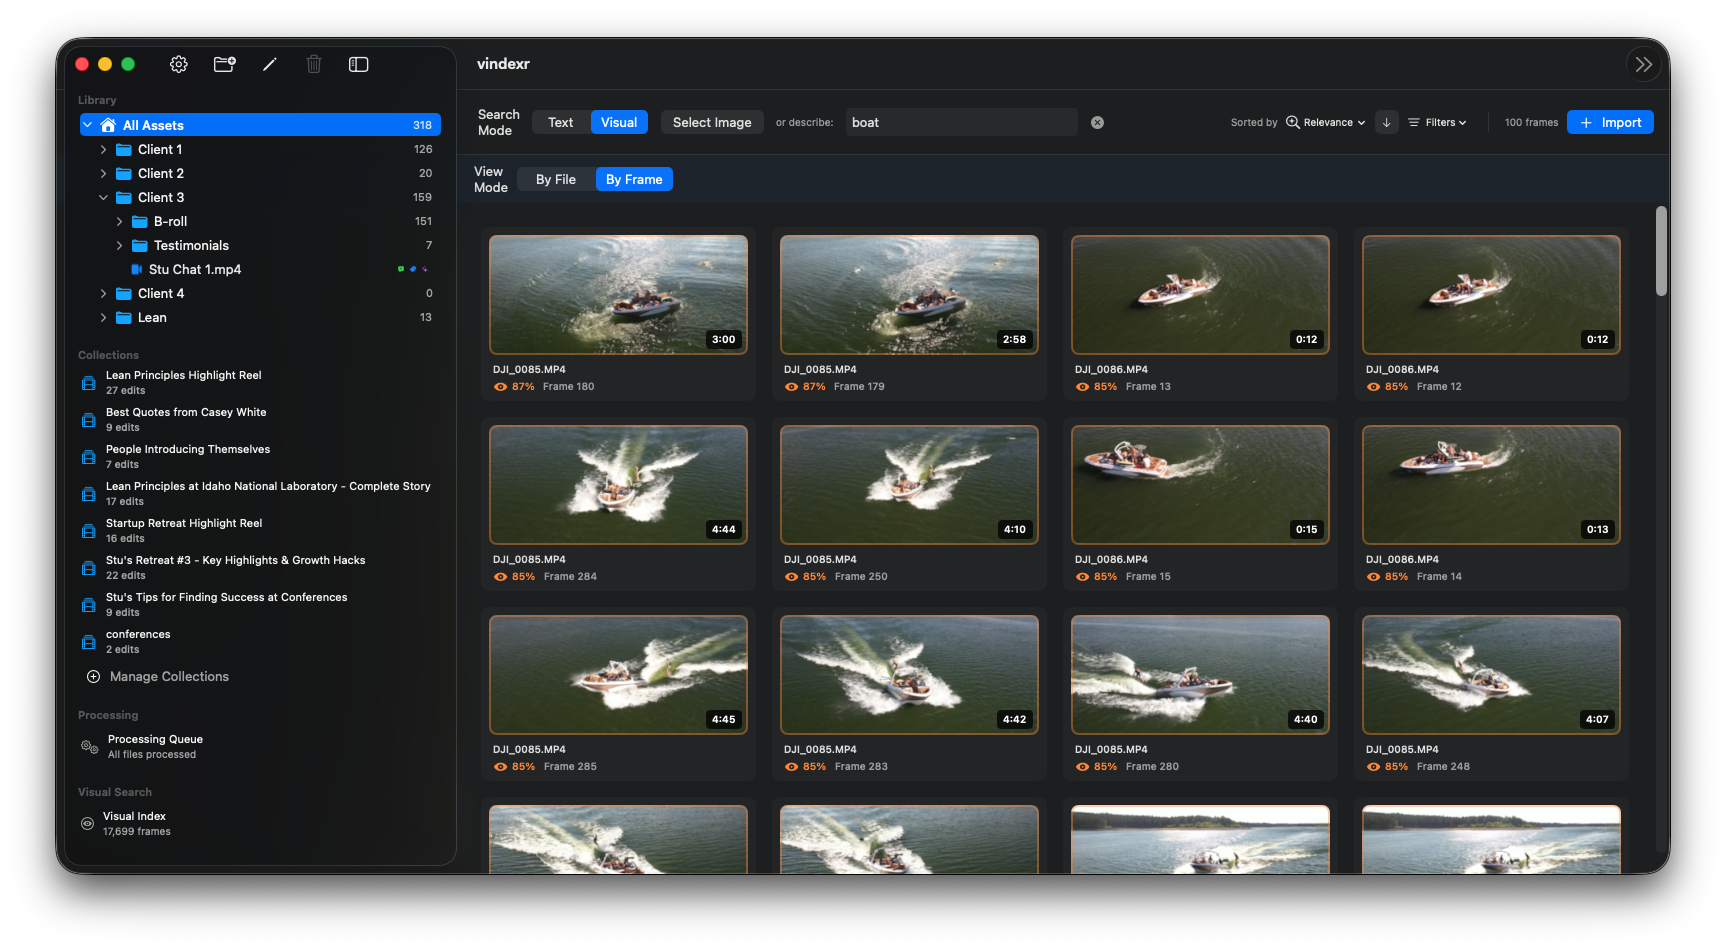Clear the boat search query
This screenshot has width=1726, height=948.
pyautogui.click(x=1097, y=121)
